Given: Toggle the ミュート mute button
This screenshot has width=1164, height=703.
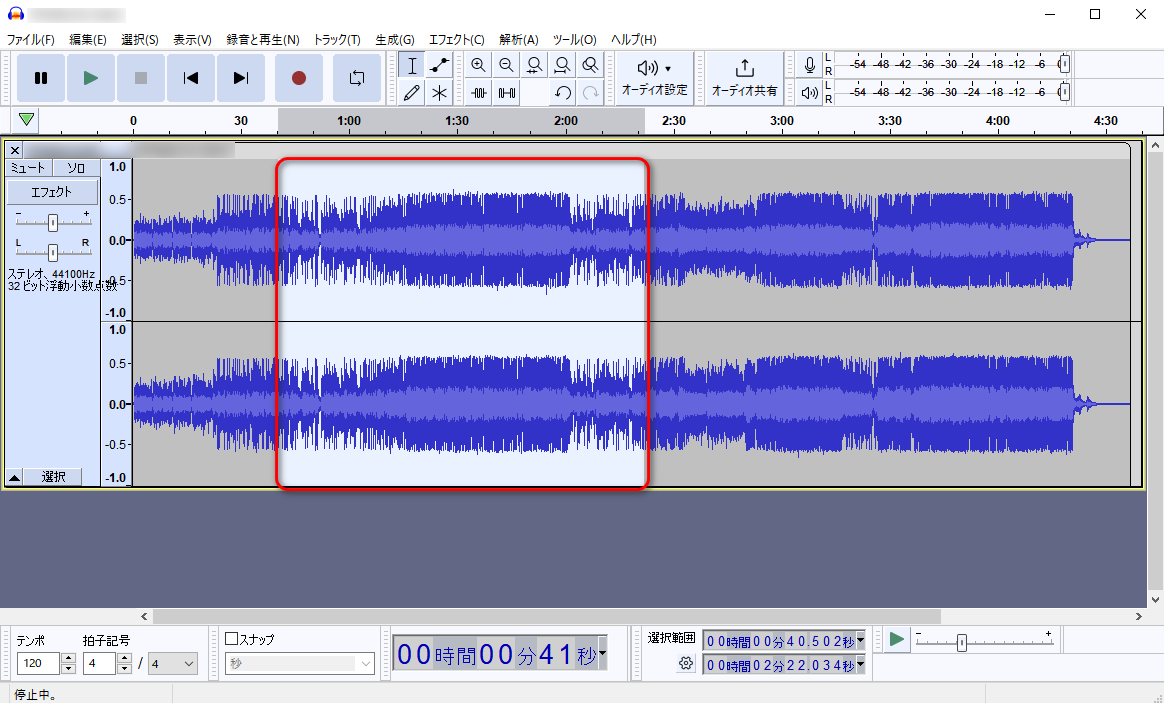Looking at the screenshot, I should 29,168.
